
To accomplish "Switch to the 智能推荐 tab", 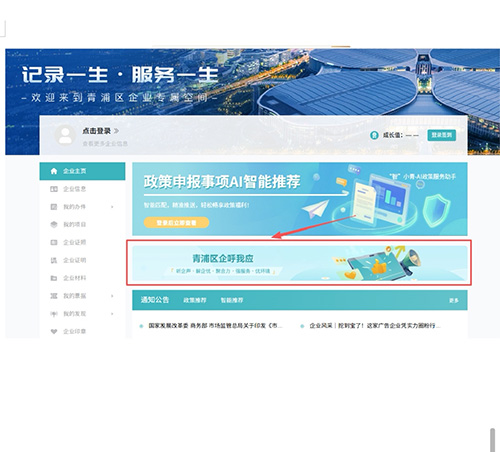I will click(232, 300).
